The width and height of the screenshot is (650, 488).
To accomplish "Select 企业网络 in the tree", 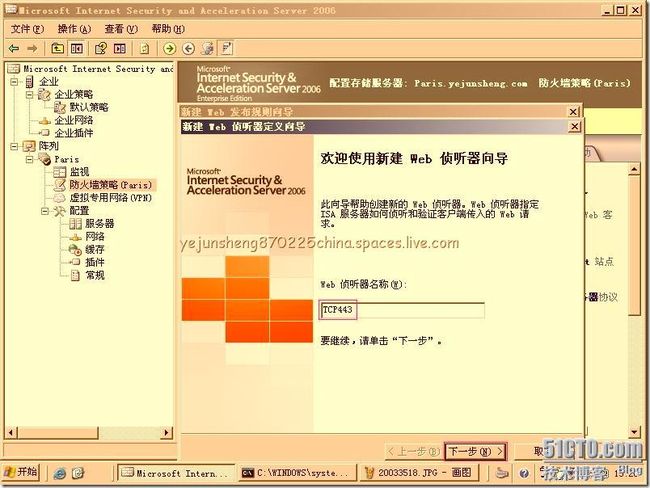I will [73, 120].
